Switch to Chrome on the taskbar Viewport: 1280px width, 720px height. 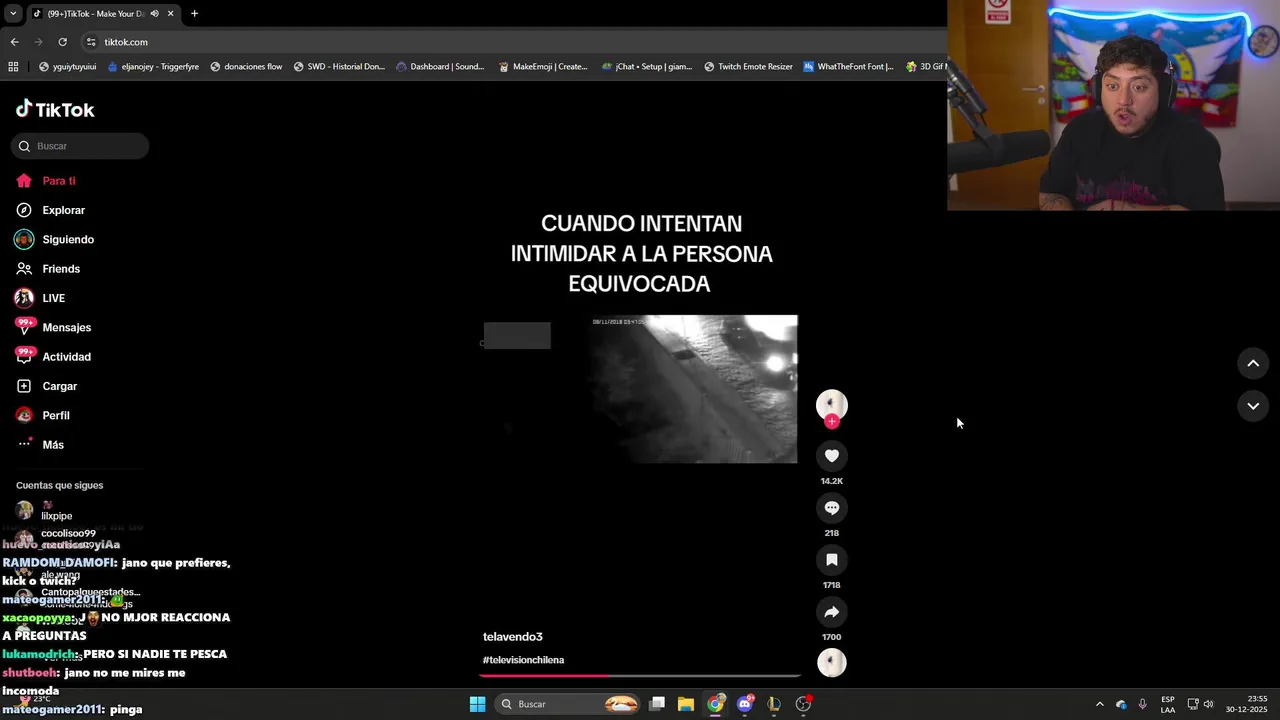715,704
